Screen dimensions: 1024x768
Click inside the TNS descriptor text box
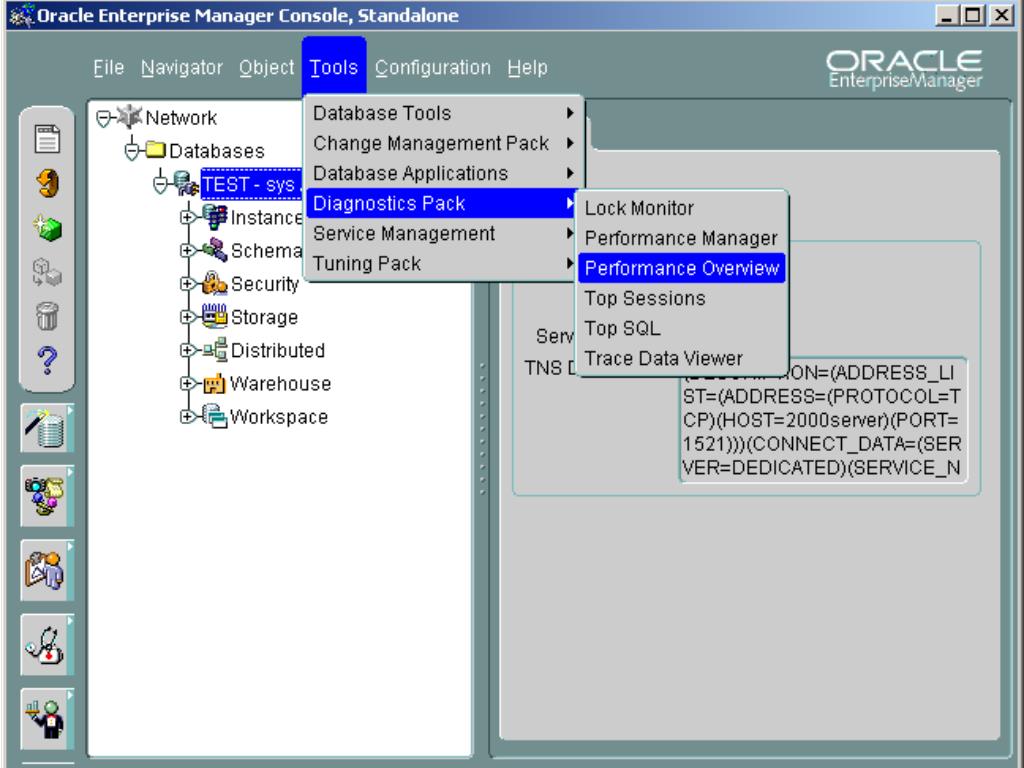[x=823, y=421]
